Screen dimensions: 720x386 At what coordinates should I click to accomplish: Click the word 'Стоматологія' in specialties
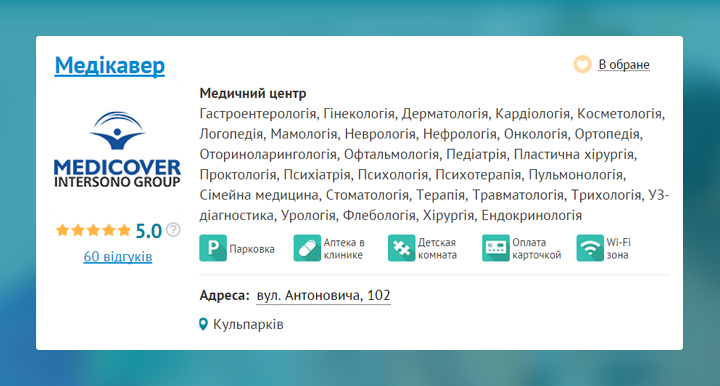click(x=367, y=195)
